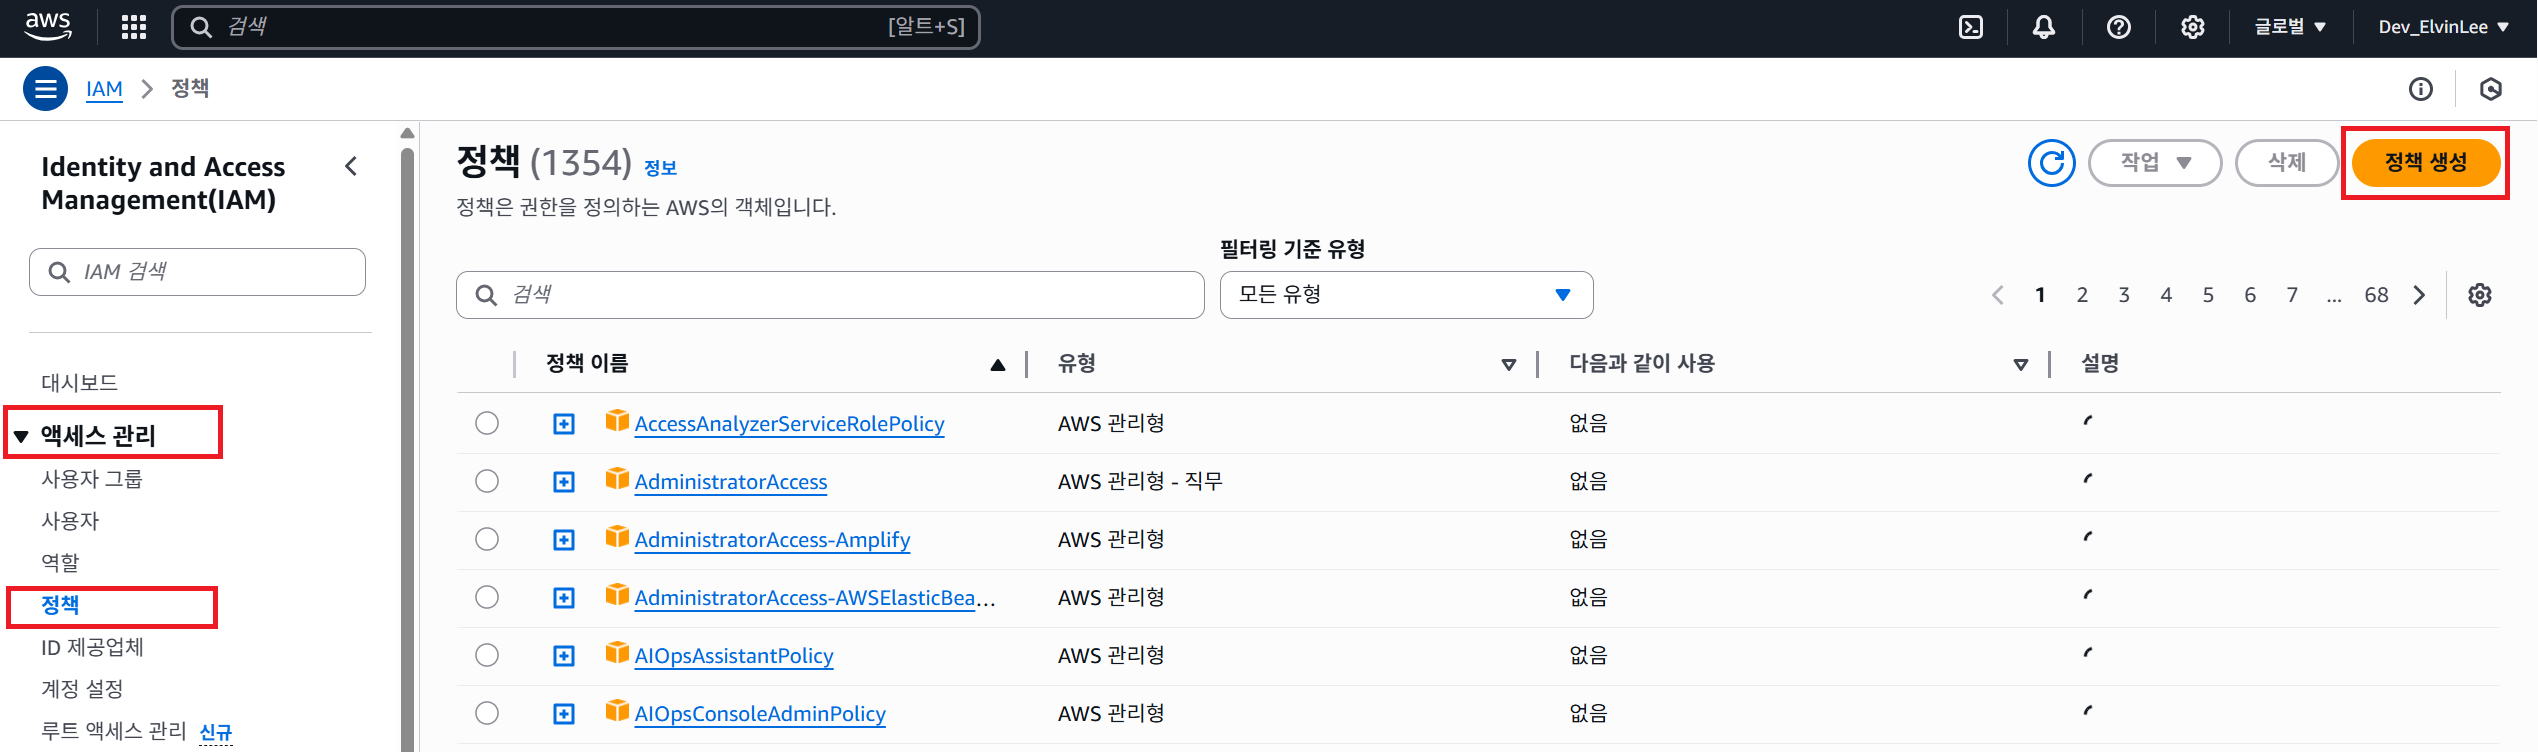Open 사용자 그룹 in the sidebar
The image size is (2538, 752).
[92, 479]
